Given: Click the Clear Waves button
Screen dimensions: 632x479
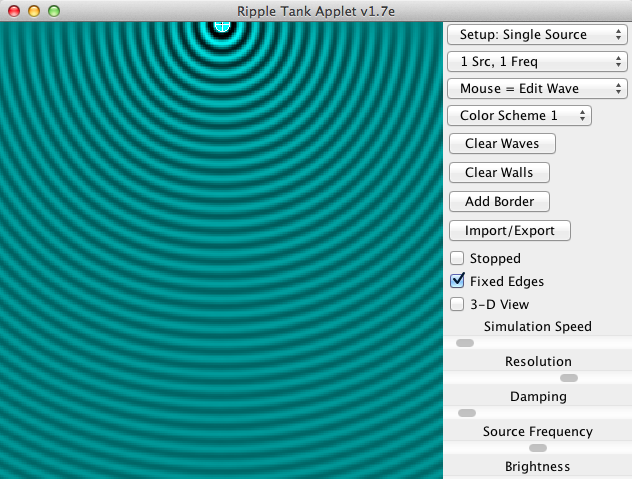Looking at the screenshot, I should (x=502, y=144).
